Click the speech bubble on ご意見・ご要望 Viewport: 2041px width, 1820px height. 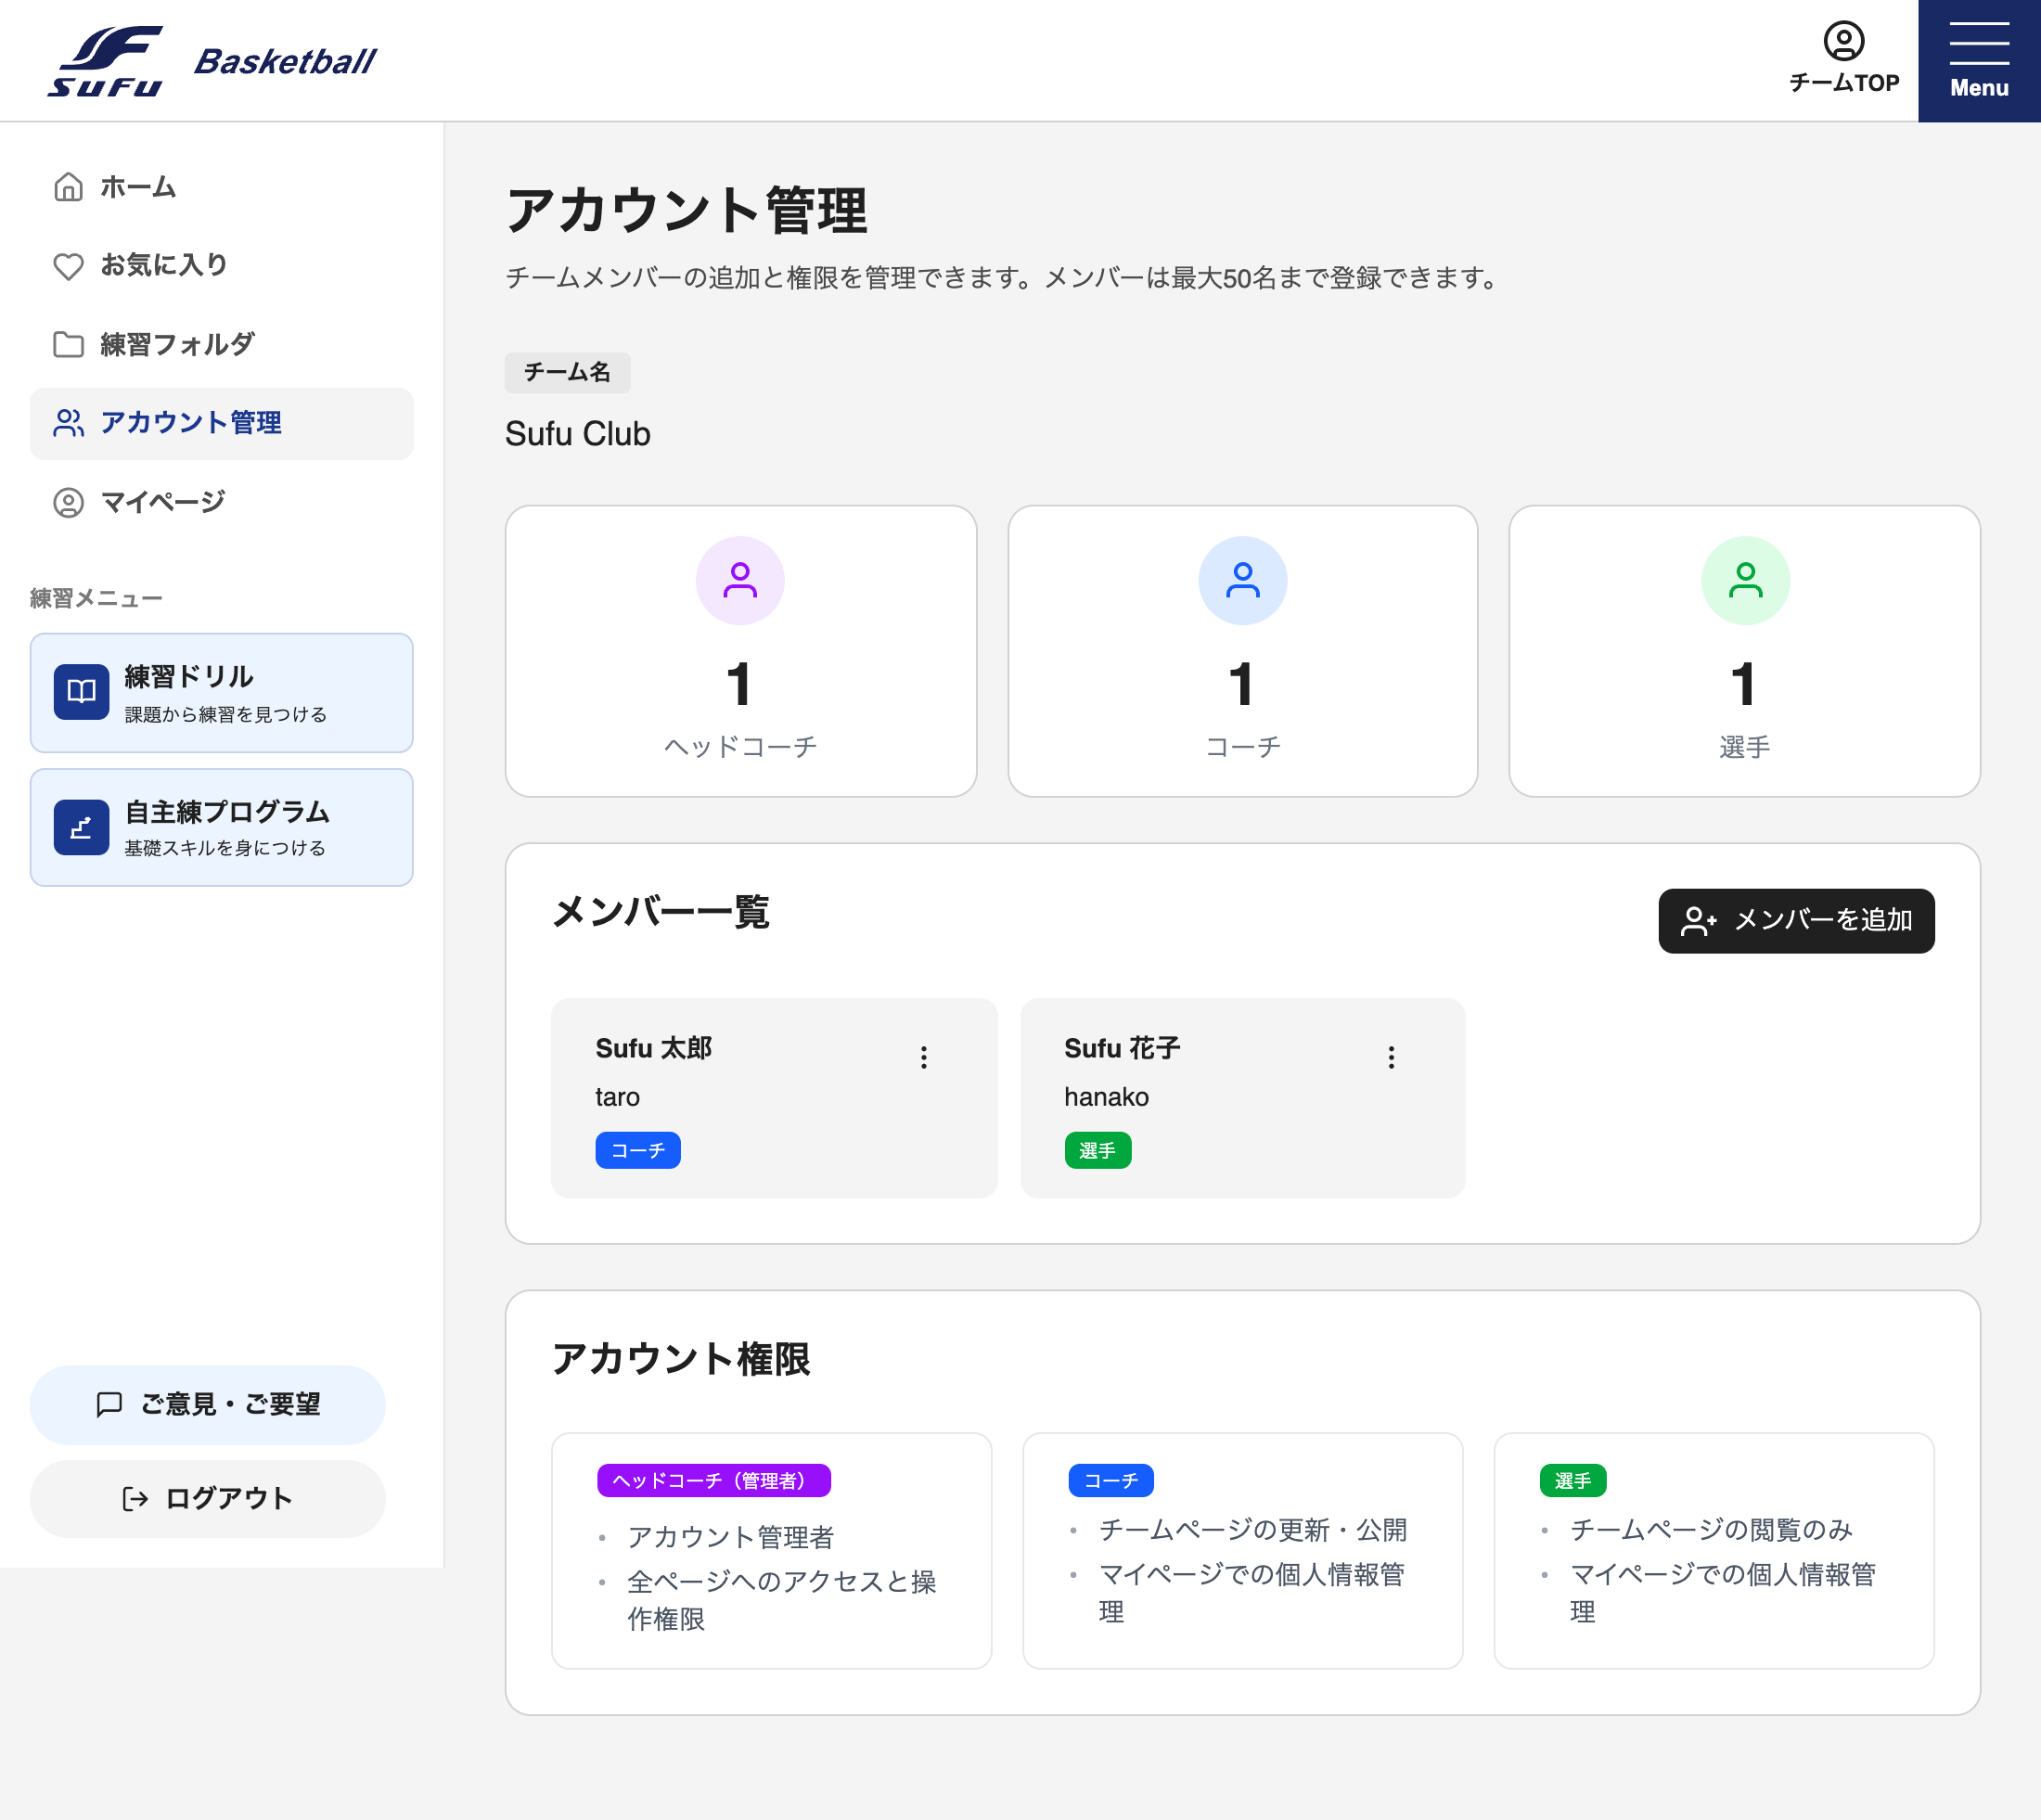click(x=110, y=1404)
